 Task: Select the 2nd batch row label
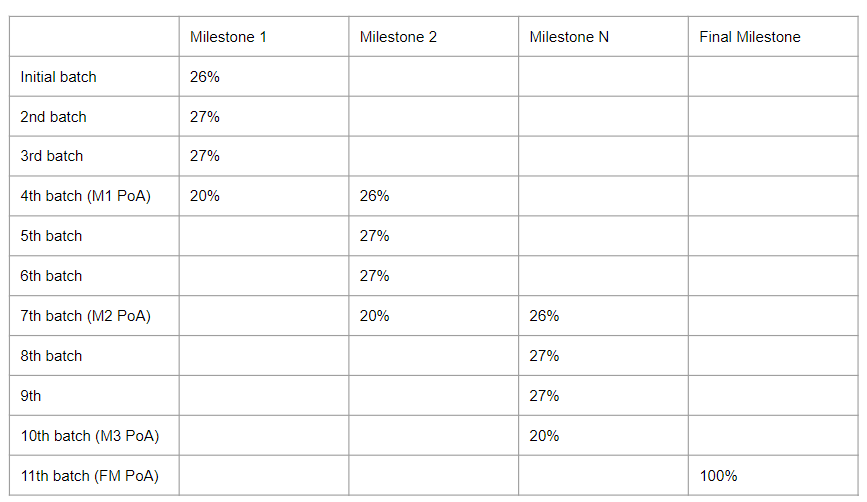point(53,117)
